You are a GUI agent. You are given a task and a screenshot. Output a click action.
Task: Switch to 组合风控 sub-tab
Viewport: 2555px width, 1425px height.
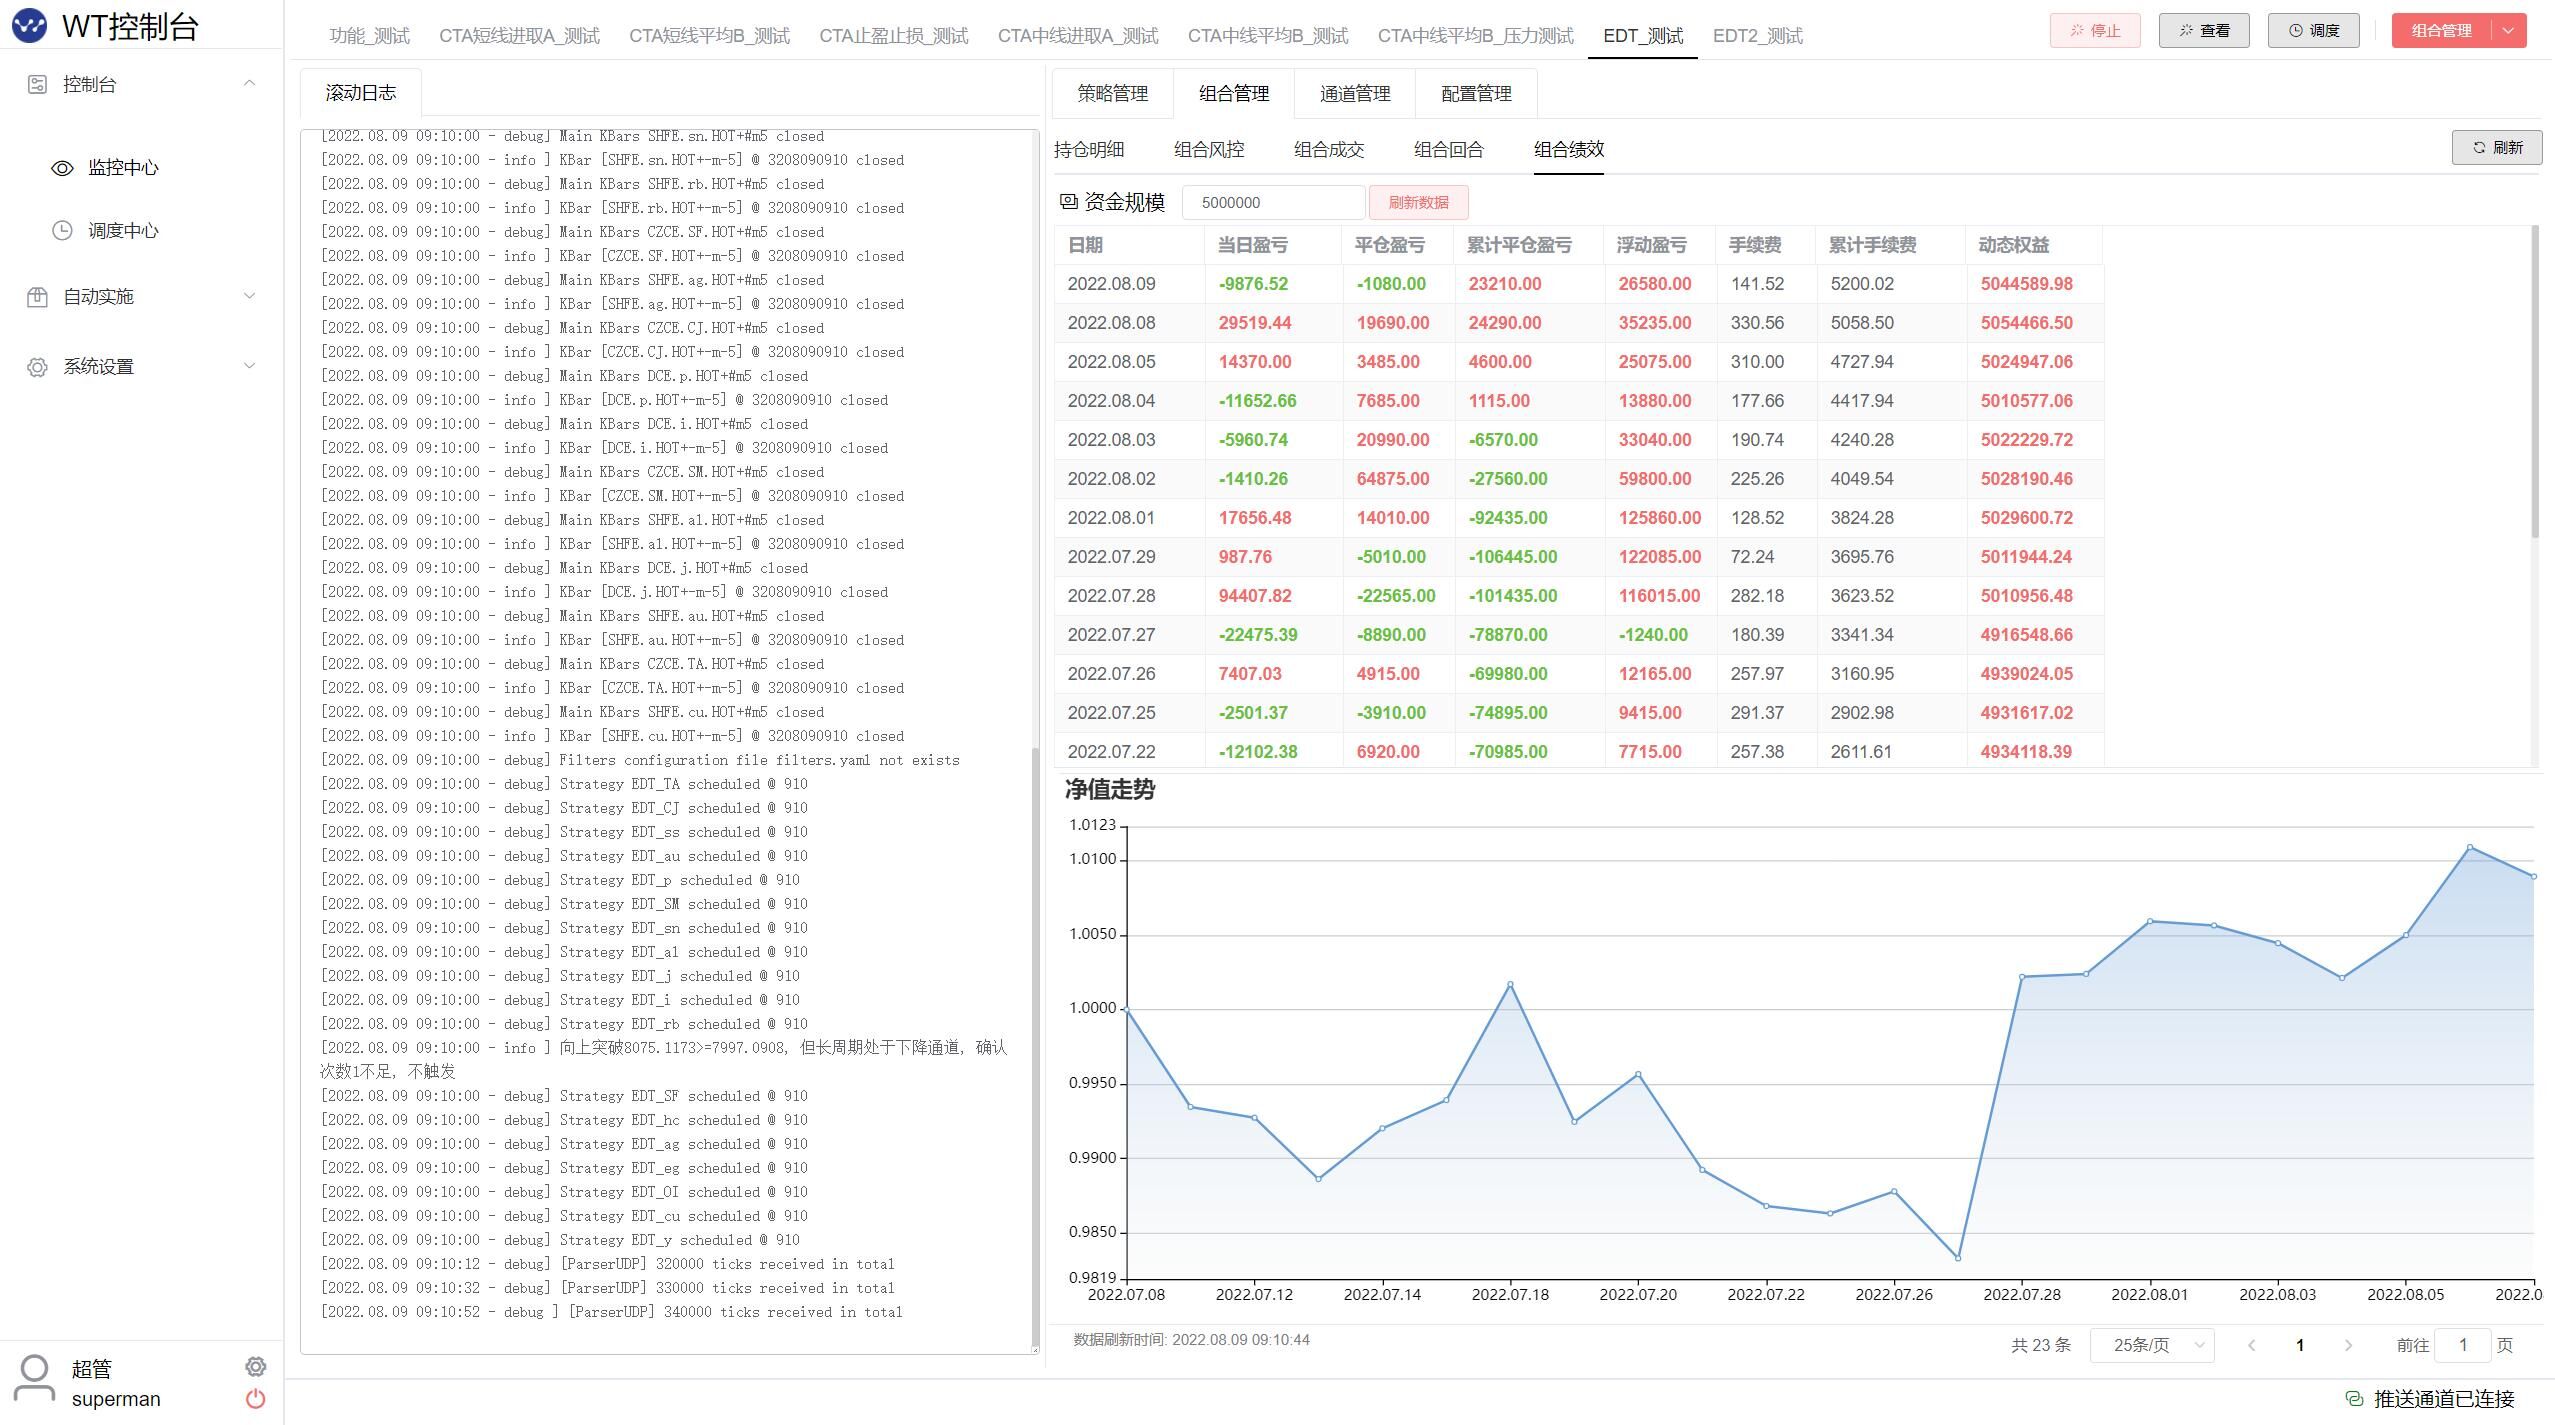1209,150
